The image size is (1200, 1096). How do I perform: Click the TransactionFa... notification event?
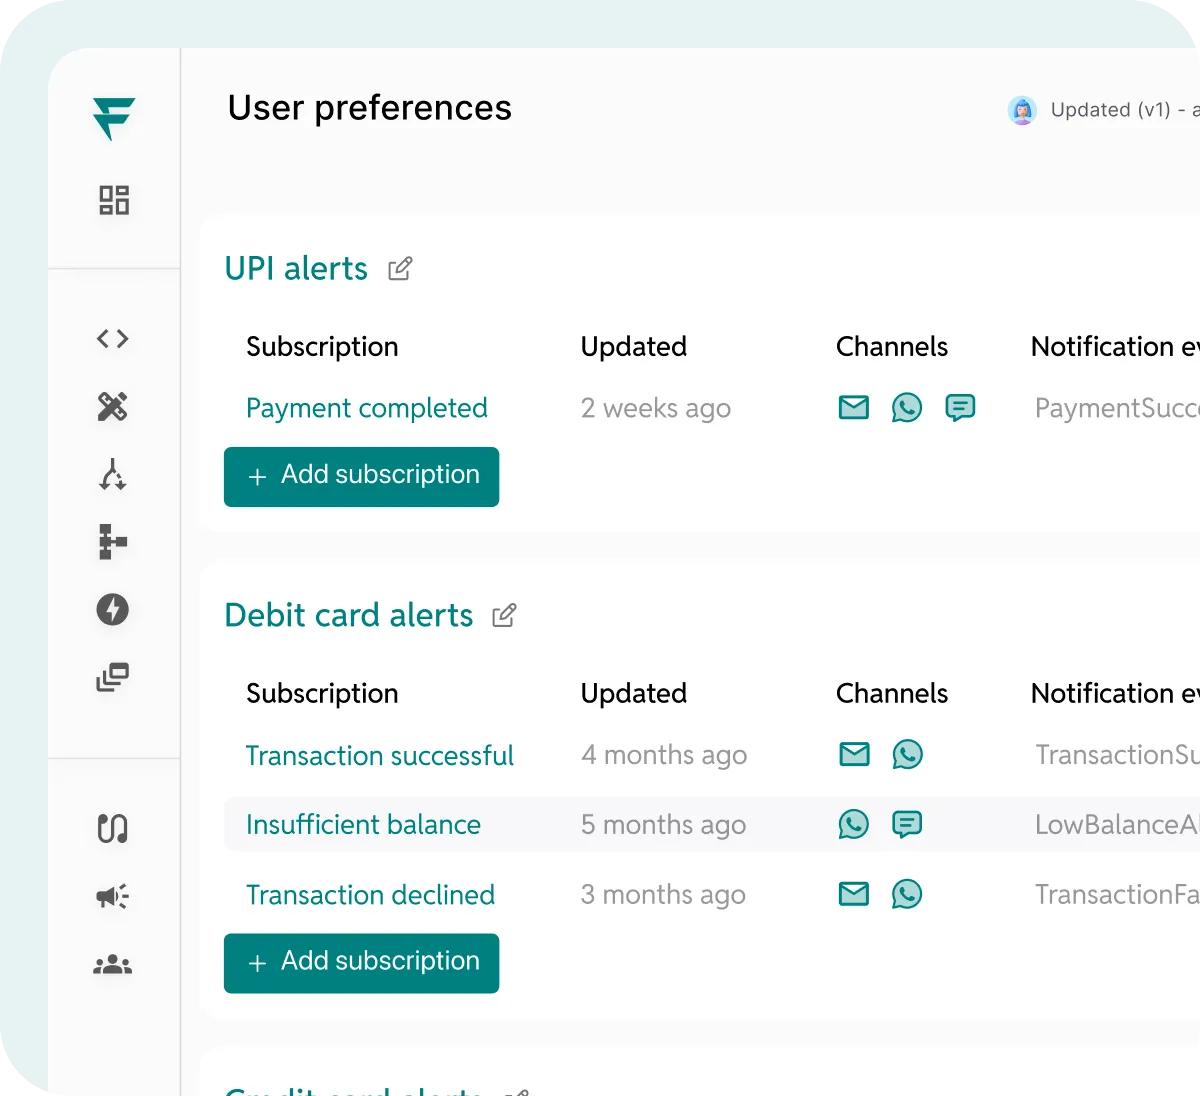1117,895
